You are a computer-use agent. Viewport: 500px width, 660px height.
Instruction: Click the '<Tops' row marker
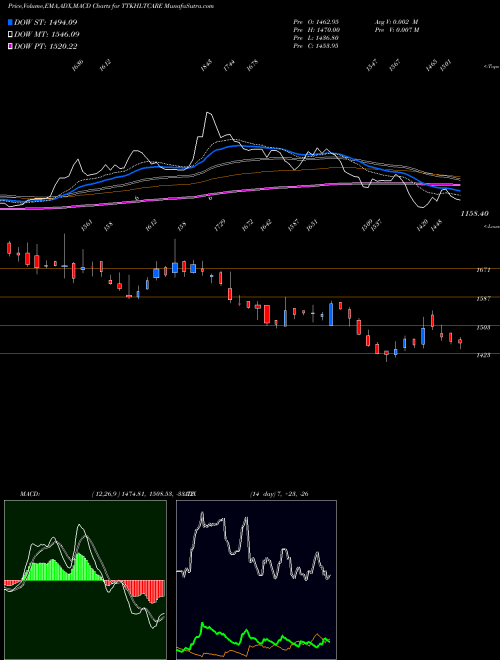point(491,67)
